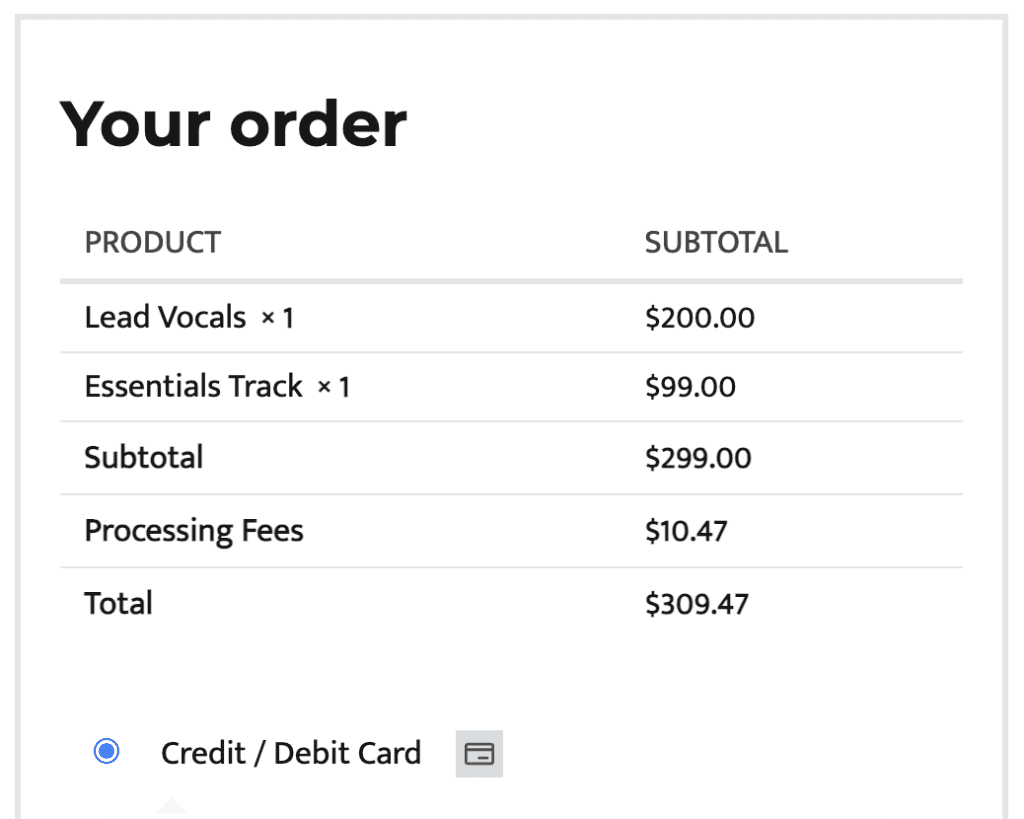The height and width of the screenshot is (819, 1024).
Task: Click the $309.47 total amount
Action: click(697, 604)
